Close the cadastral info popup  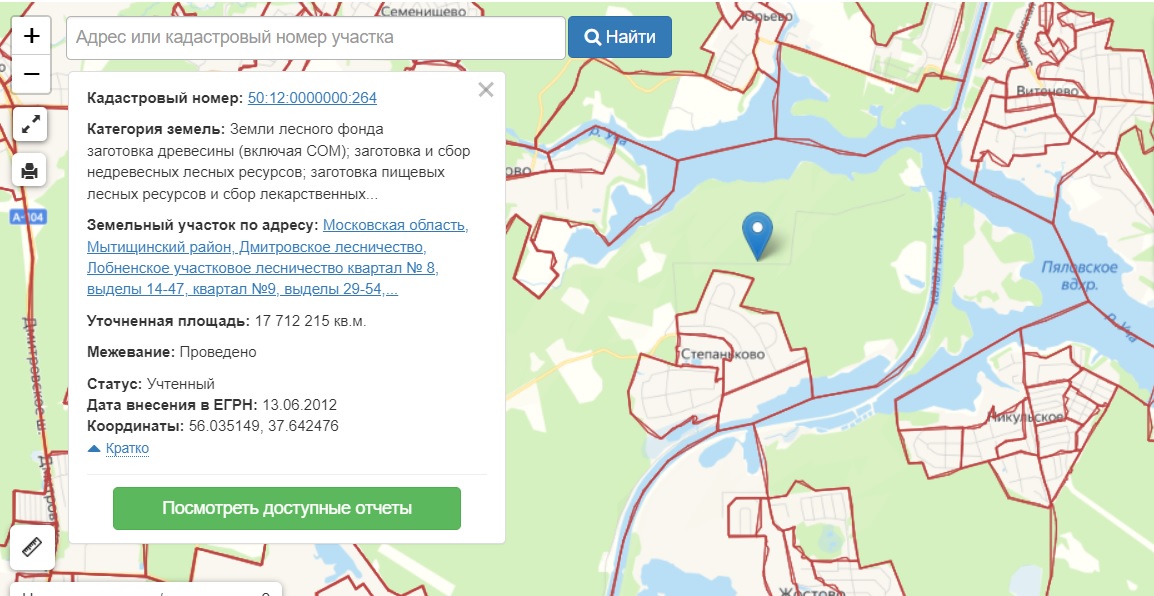tap(486, 90)
